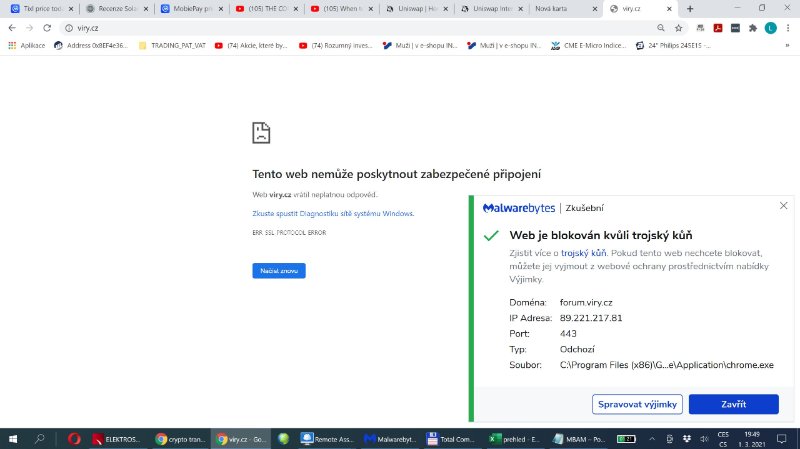Close the viry.cz tab
This screenshot has width=800, height=449.
[x=669, y=9]
